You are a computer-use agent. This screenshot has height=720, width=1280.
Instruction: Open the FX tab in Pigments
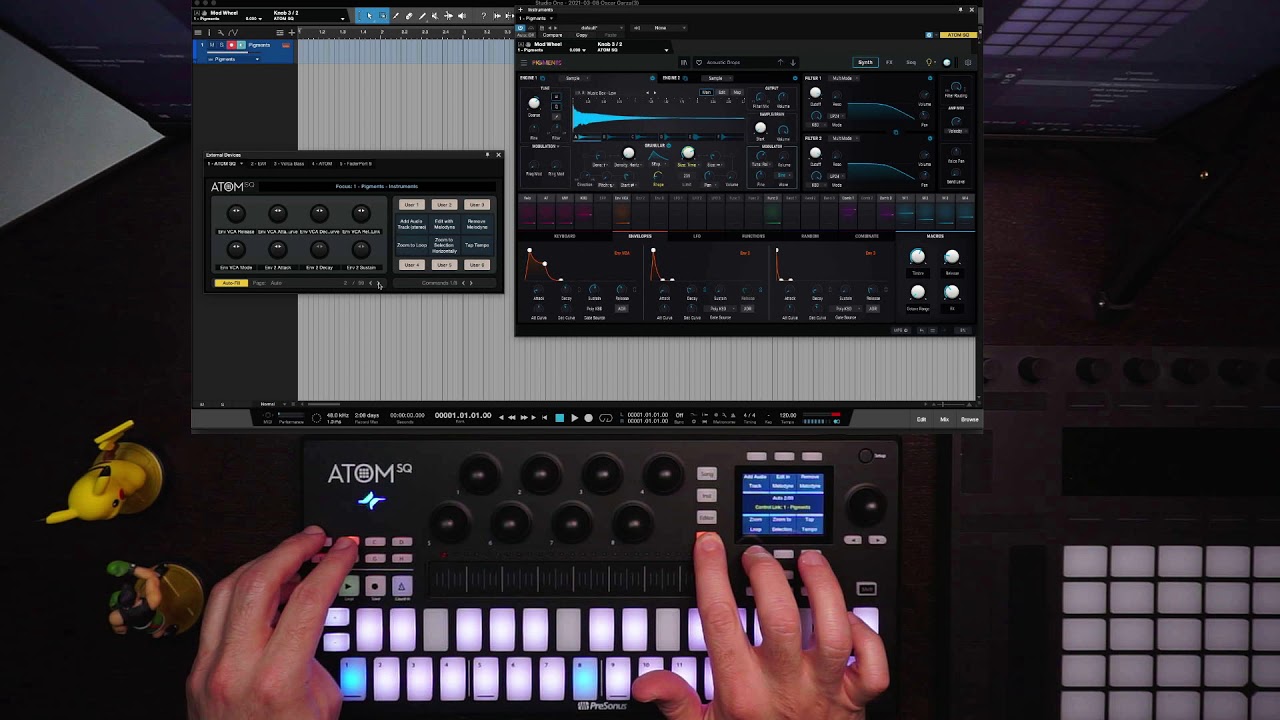(889, 62)
